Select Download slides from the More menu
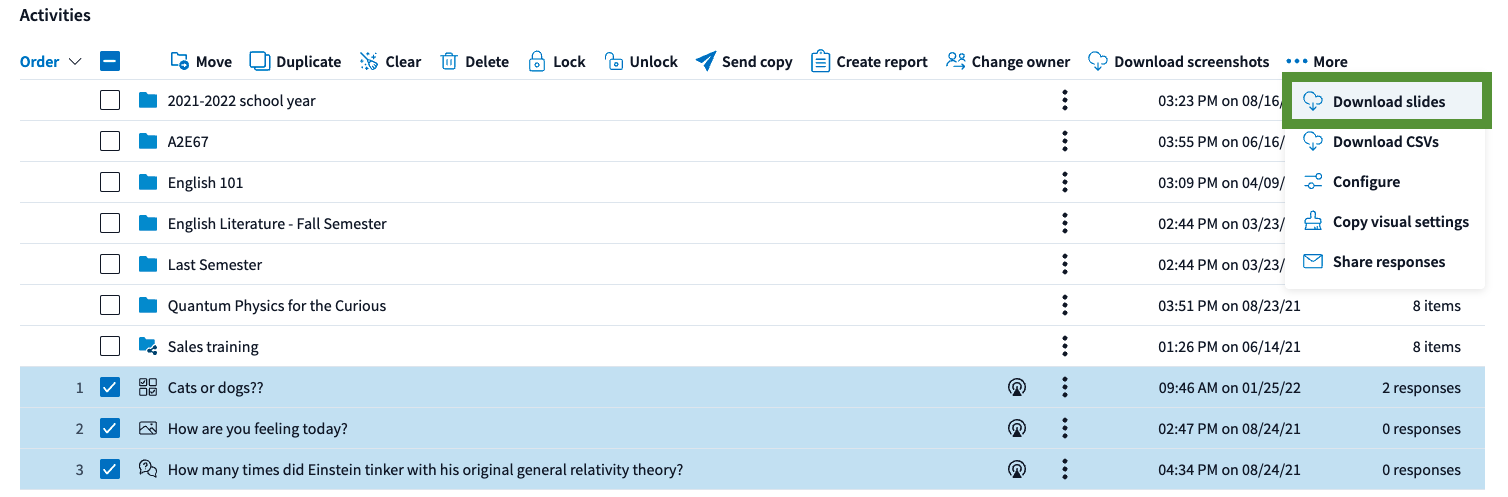 point(1387,102)
